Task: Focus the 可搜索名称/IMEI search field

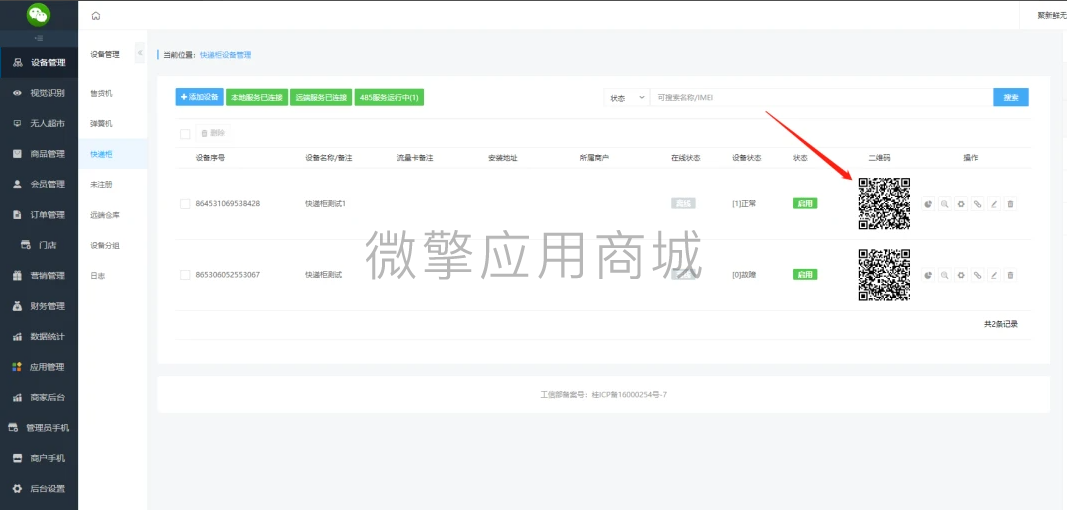Action: [x=821, y=97]
